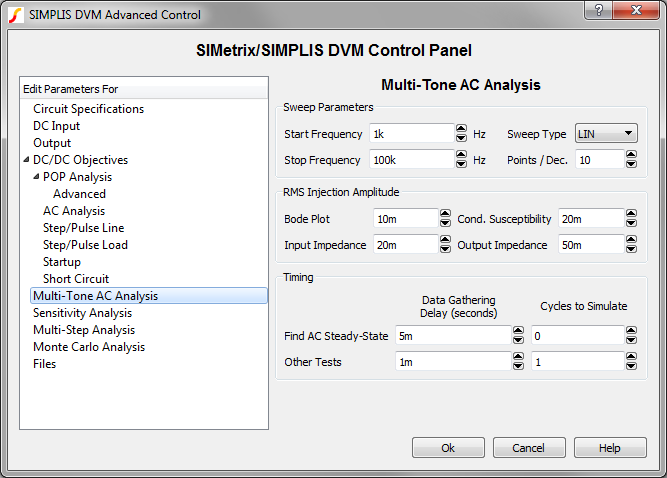Click the Stop Frequency spinner arrows
The width and height of the screenshot is (667, 478).
[461, 159]
